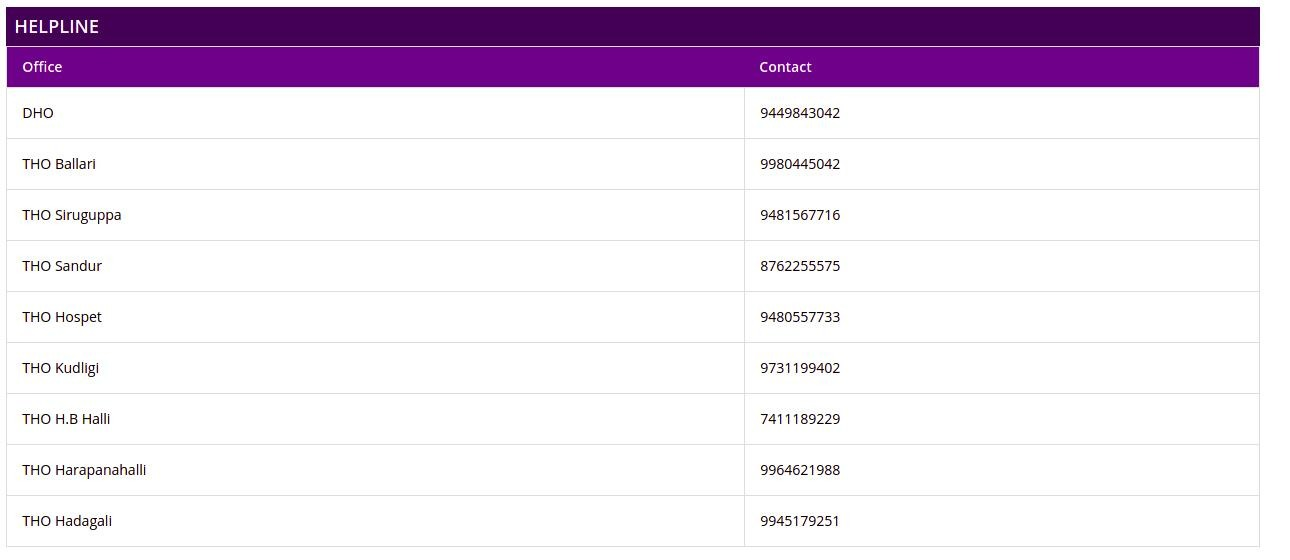Click phone number 9731199402
1290x560 pixels.
click(x=800, y=368)
